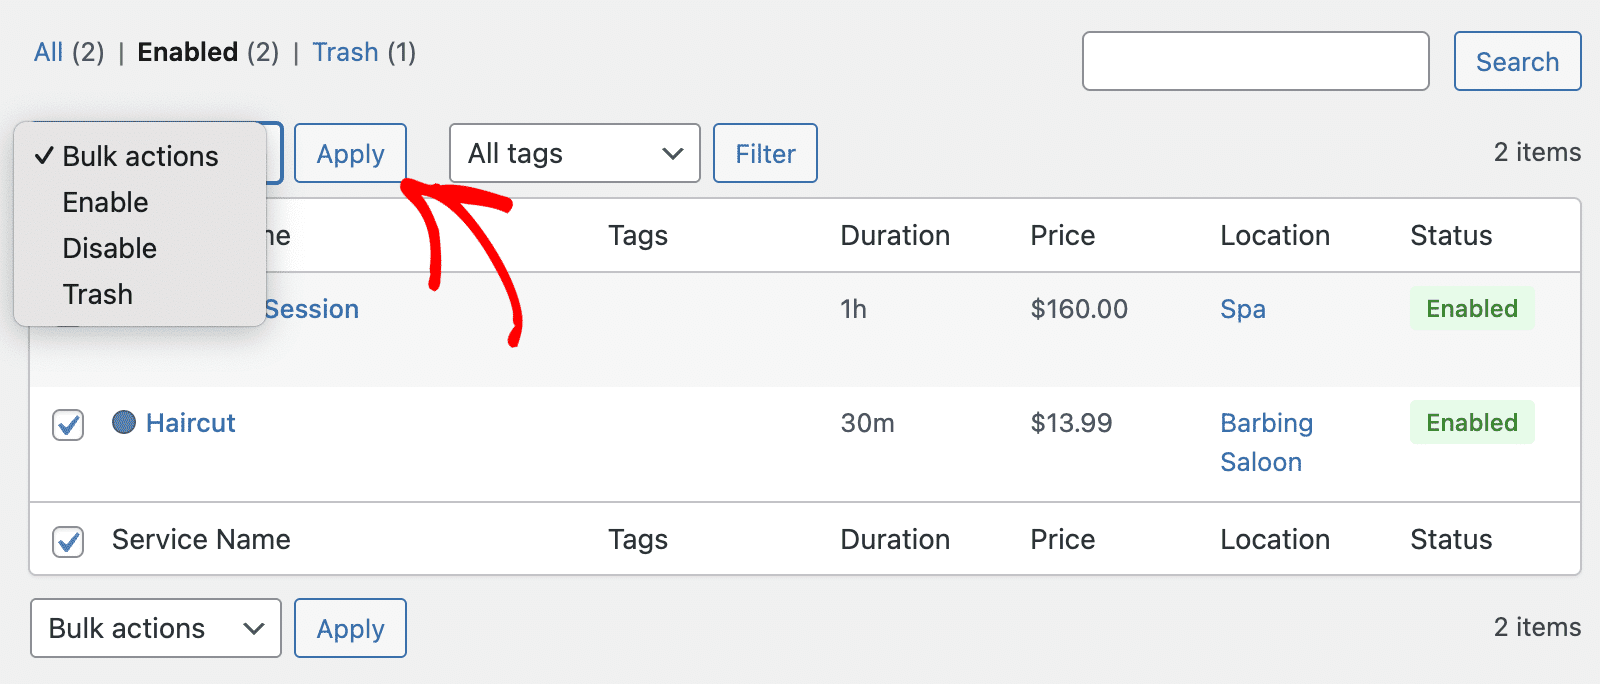Open the Trash (1) view
Viewport: 1600px width, 684px height.
pyautogui.click(x=346, y=51)
